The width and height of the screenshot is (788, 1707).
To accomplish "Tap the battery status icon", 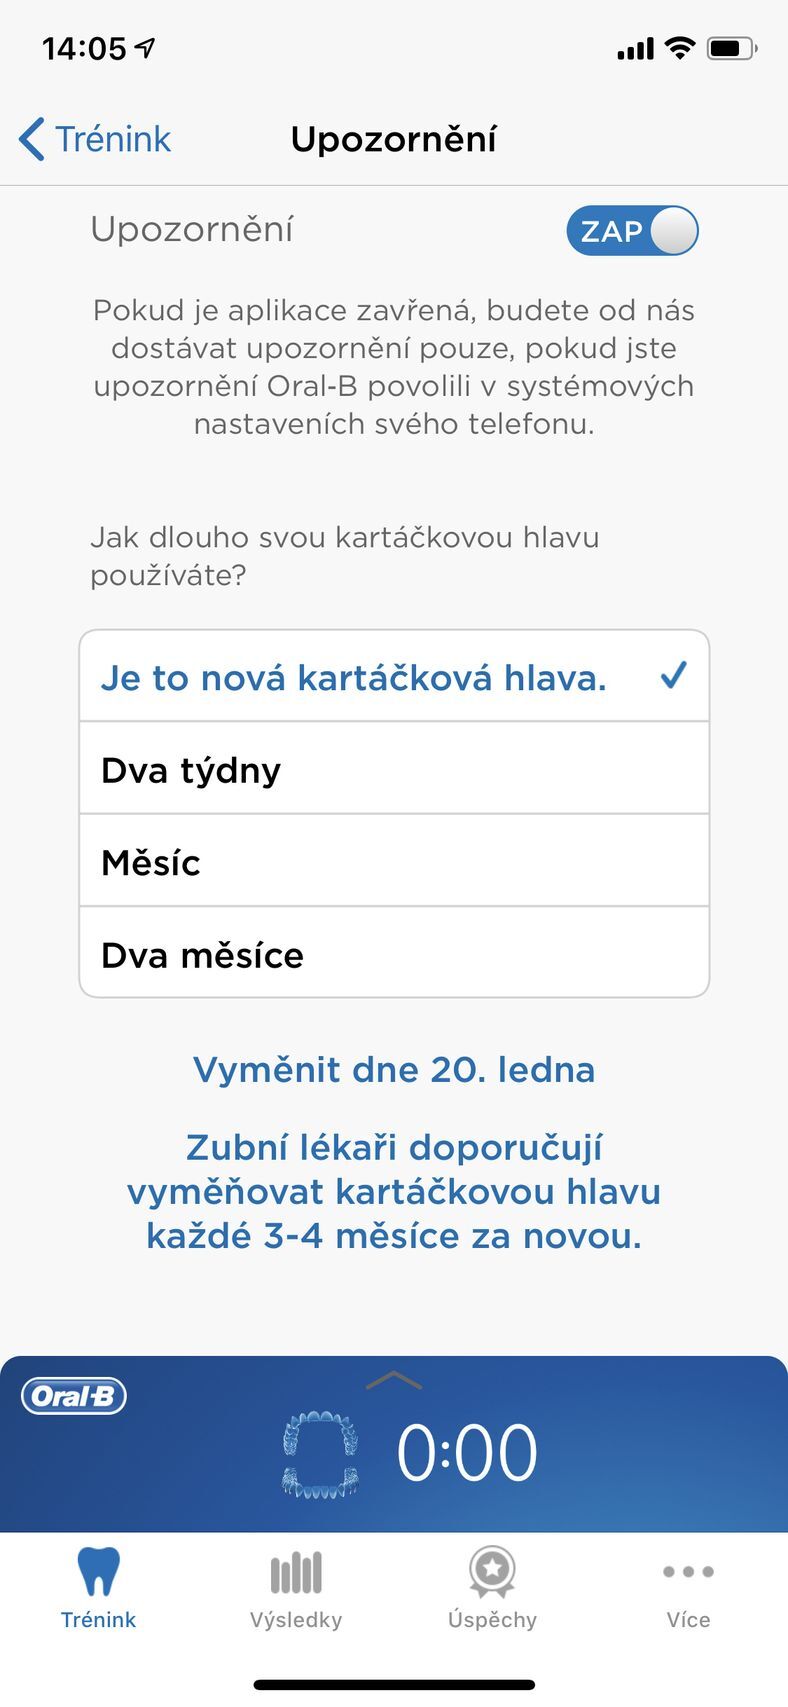I will pos(732,48).
